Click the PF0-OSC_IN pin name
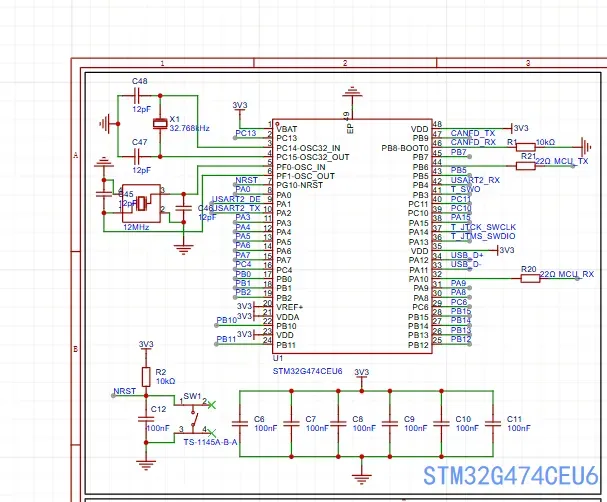 tap(301, 167)
